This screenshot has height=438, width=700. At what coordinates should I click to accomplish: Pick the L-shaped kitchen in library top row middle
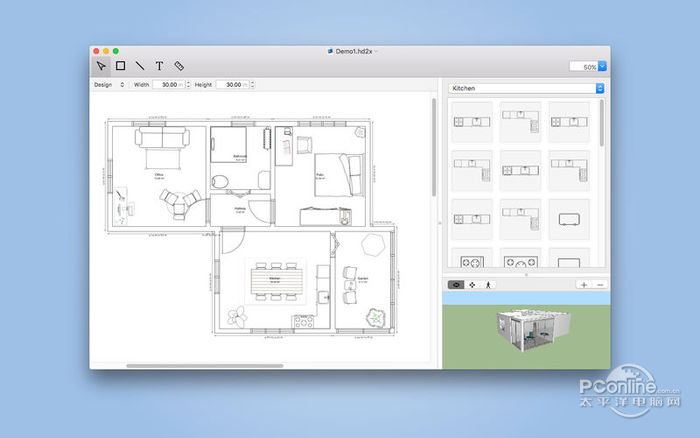point(521,122)
